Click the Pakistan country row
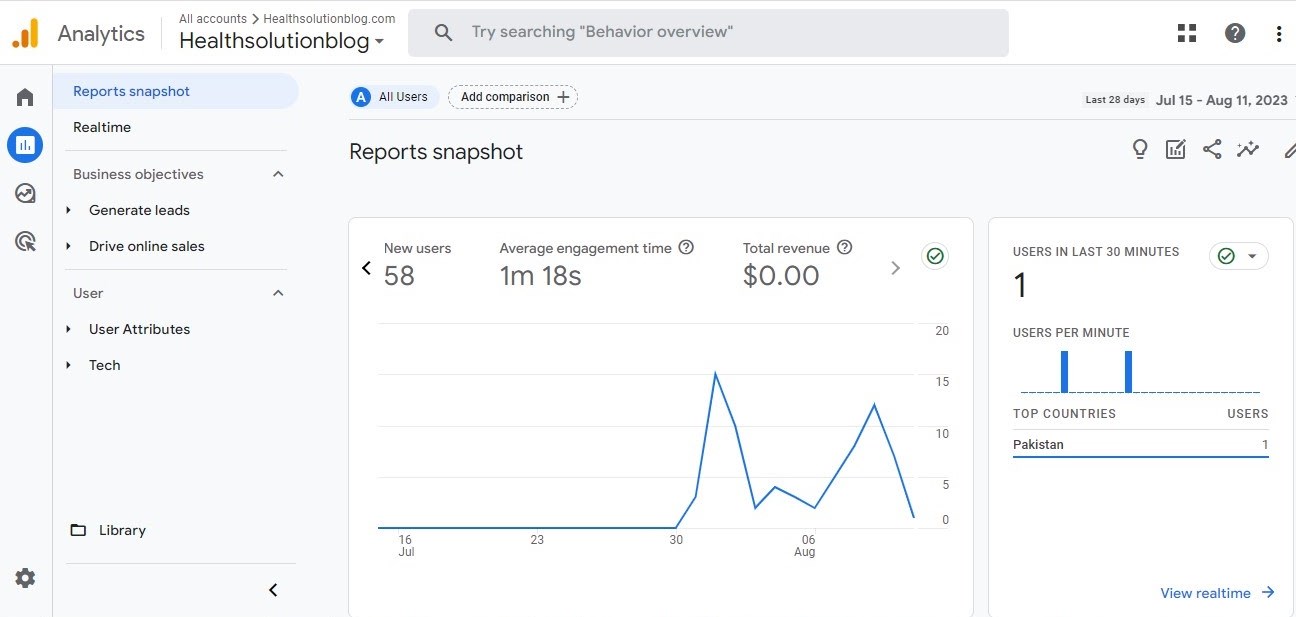Viewport: 1296px width, 617px height. tap(1140, 444)
